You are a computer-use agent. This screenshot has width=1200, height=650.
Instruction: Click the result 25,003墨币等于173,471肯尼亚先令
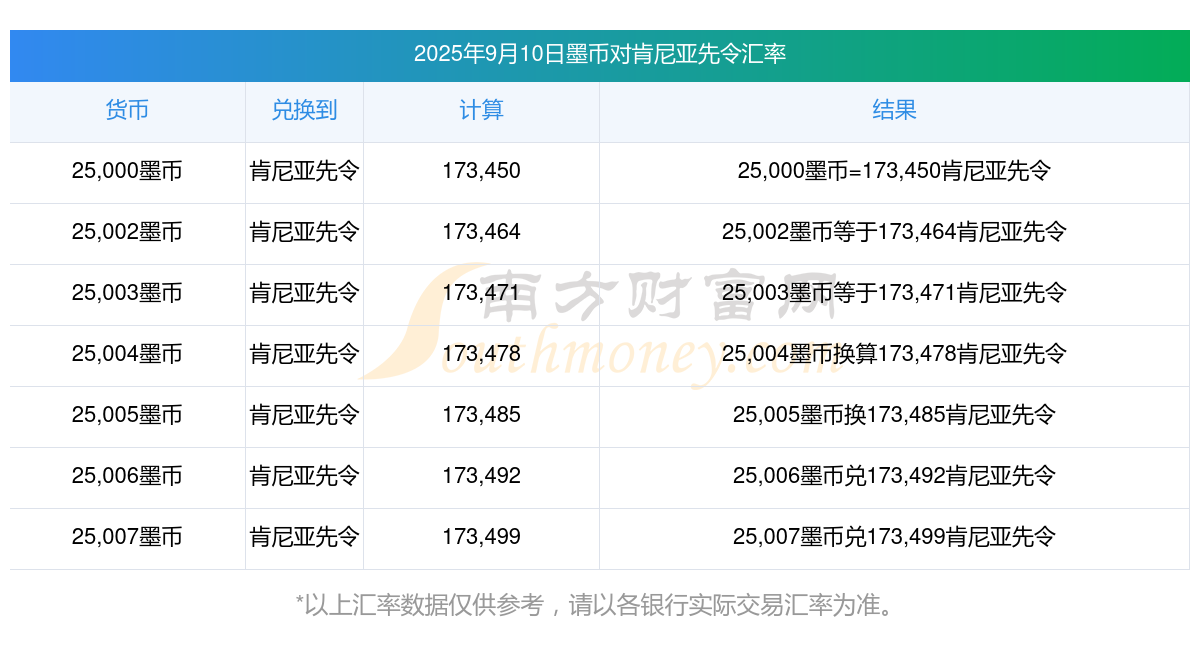(x=894, y=293)
